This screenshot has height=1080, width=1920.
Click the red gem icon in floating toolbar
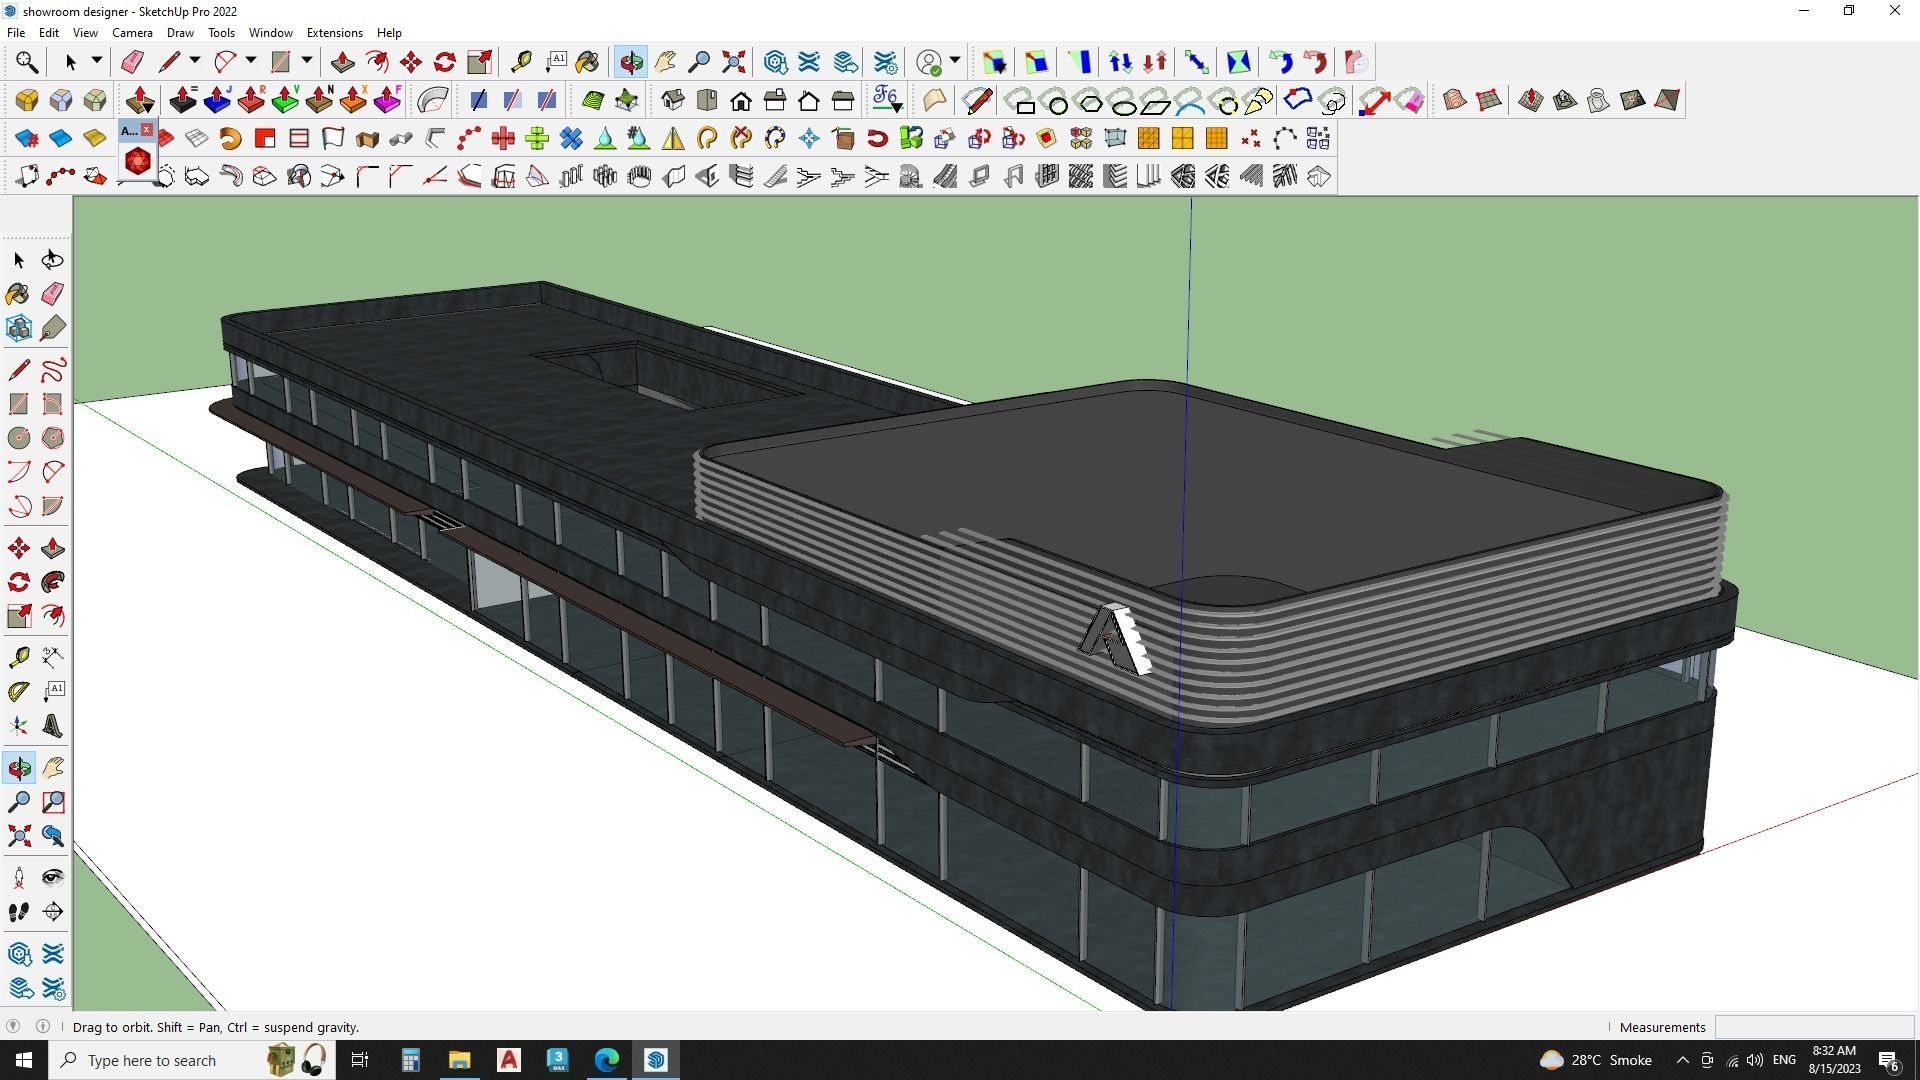[137, 160]
